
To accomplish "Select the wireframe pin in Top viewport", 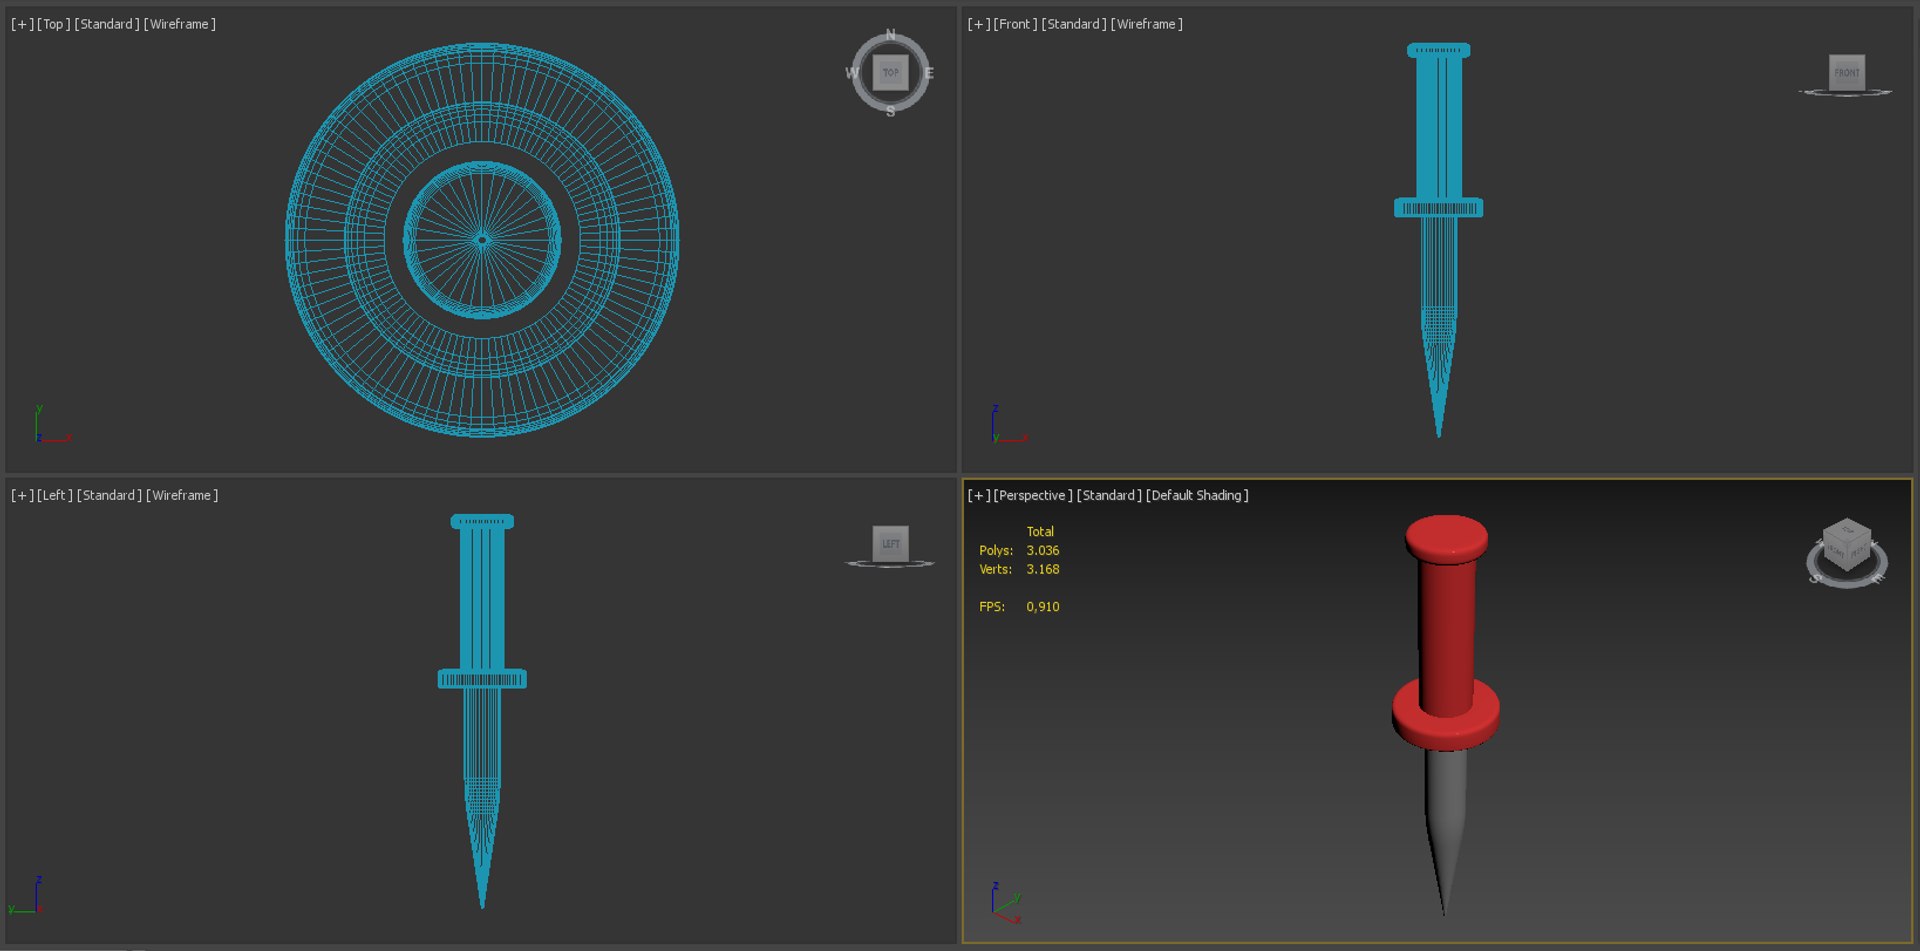I will coord(482,240).
